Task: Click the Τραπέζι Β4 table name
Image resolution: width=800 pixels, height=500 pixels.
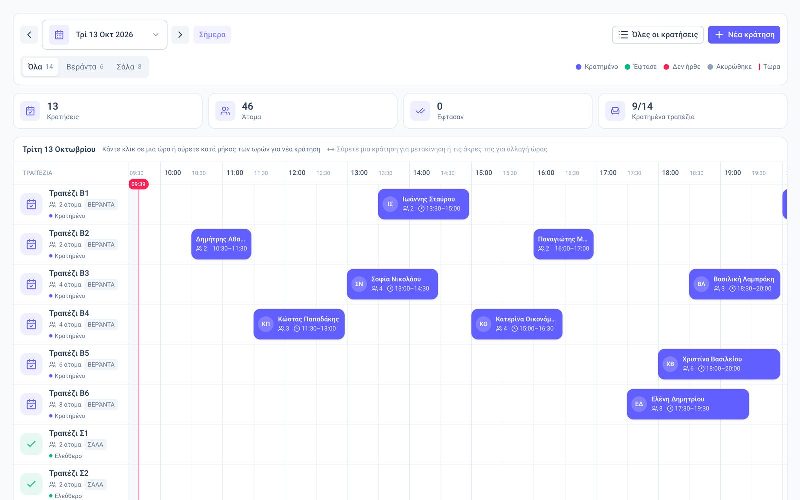Action: tap(69, 313)
